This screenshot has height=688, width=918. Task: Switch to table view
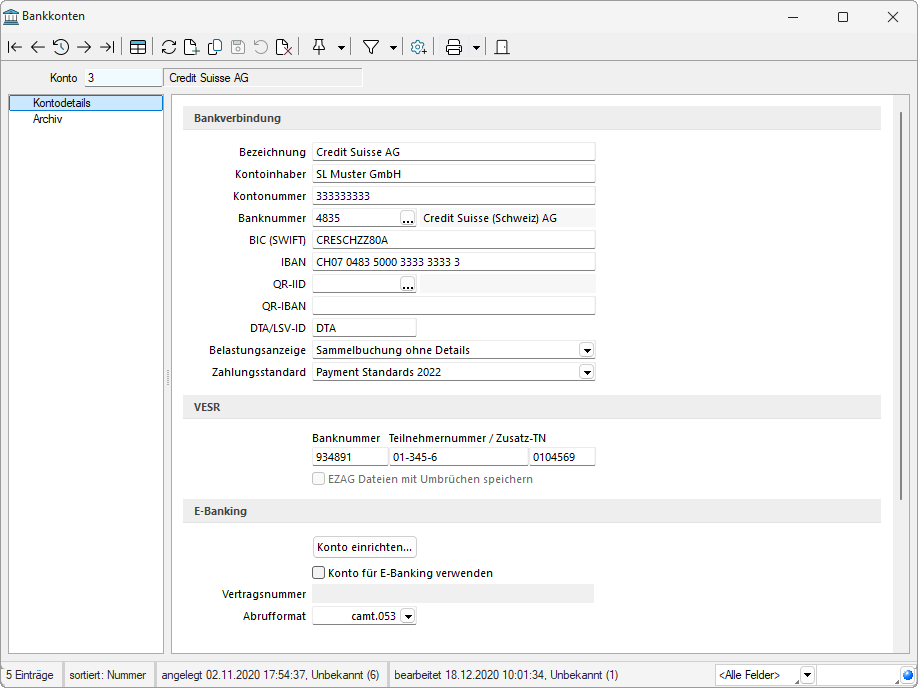coord(138,47)
